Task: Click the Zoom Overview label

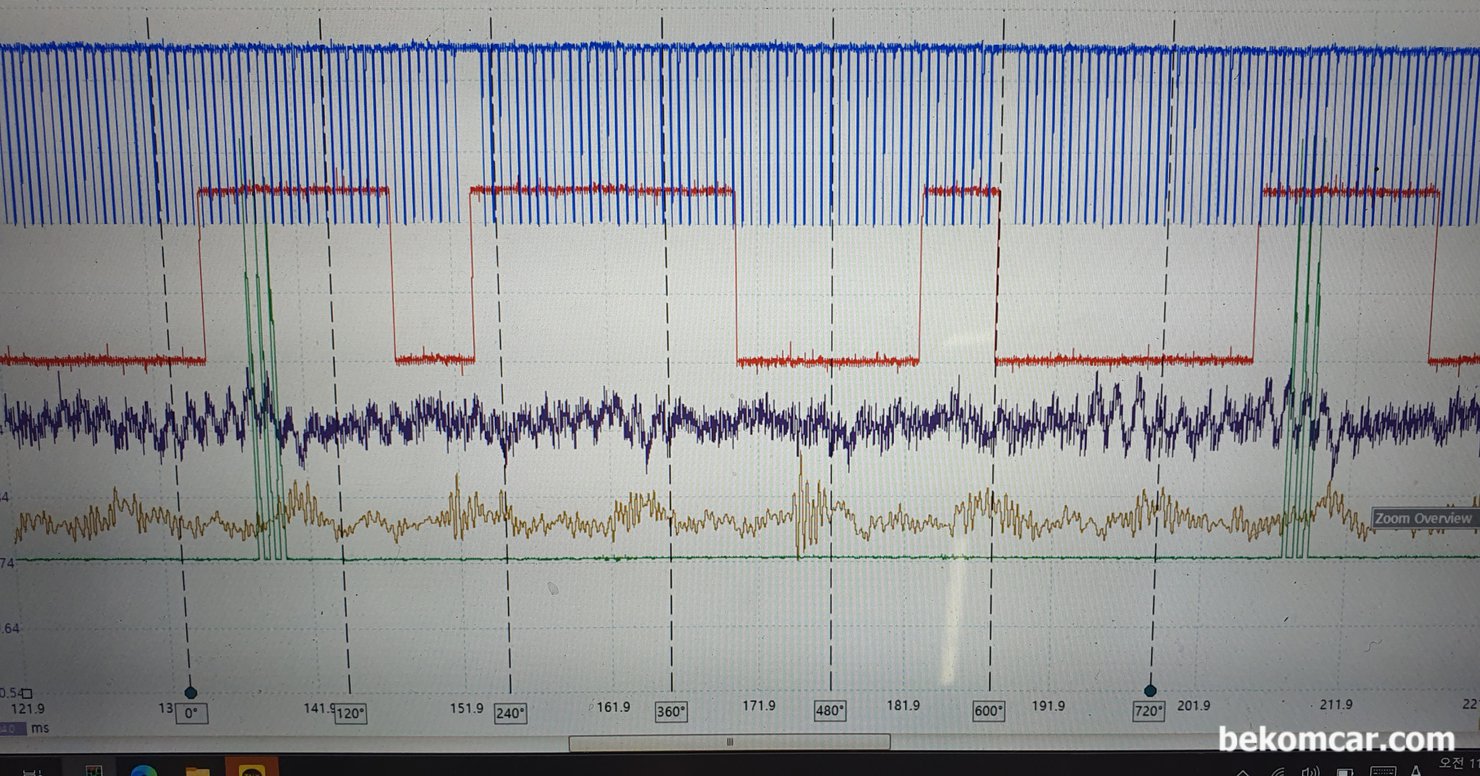Action: [x=1423, y=518]
